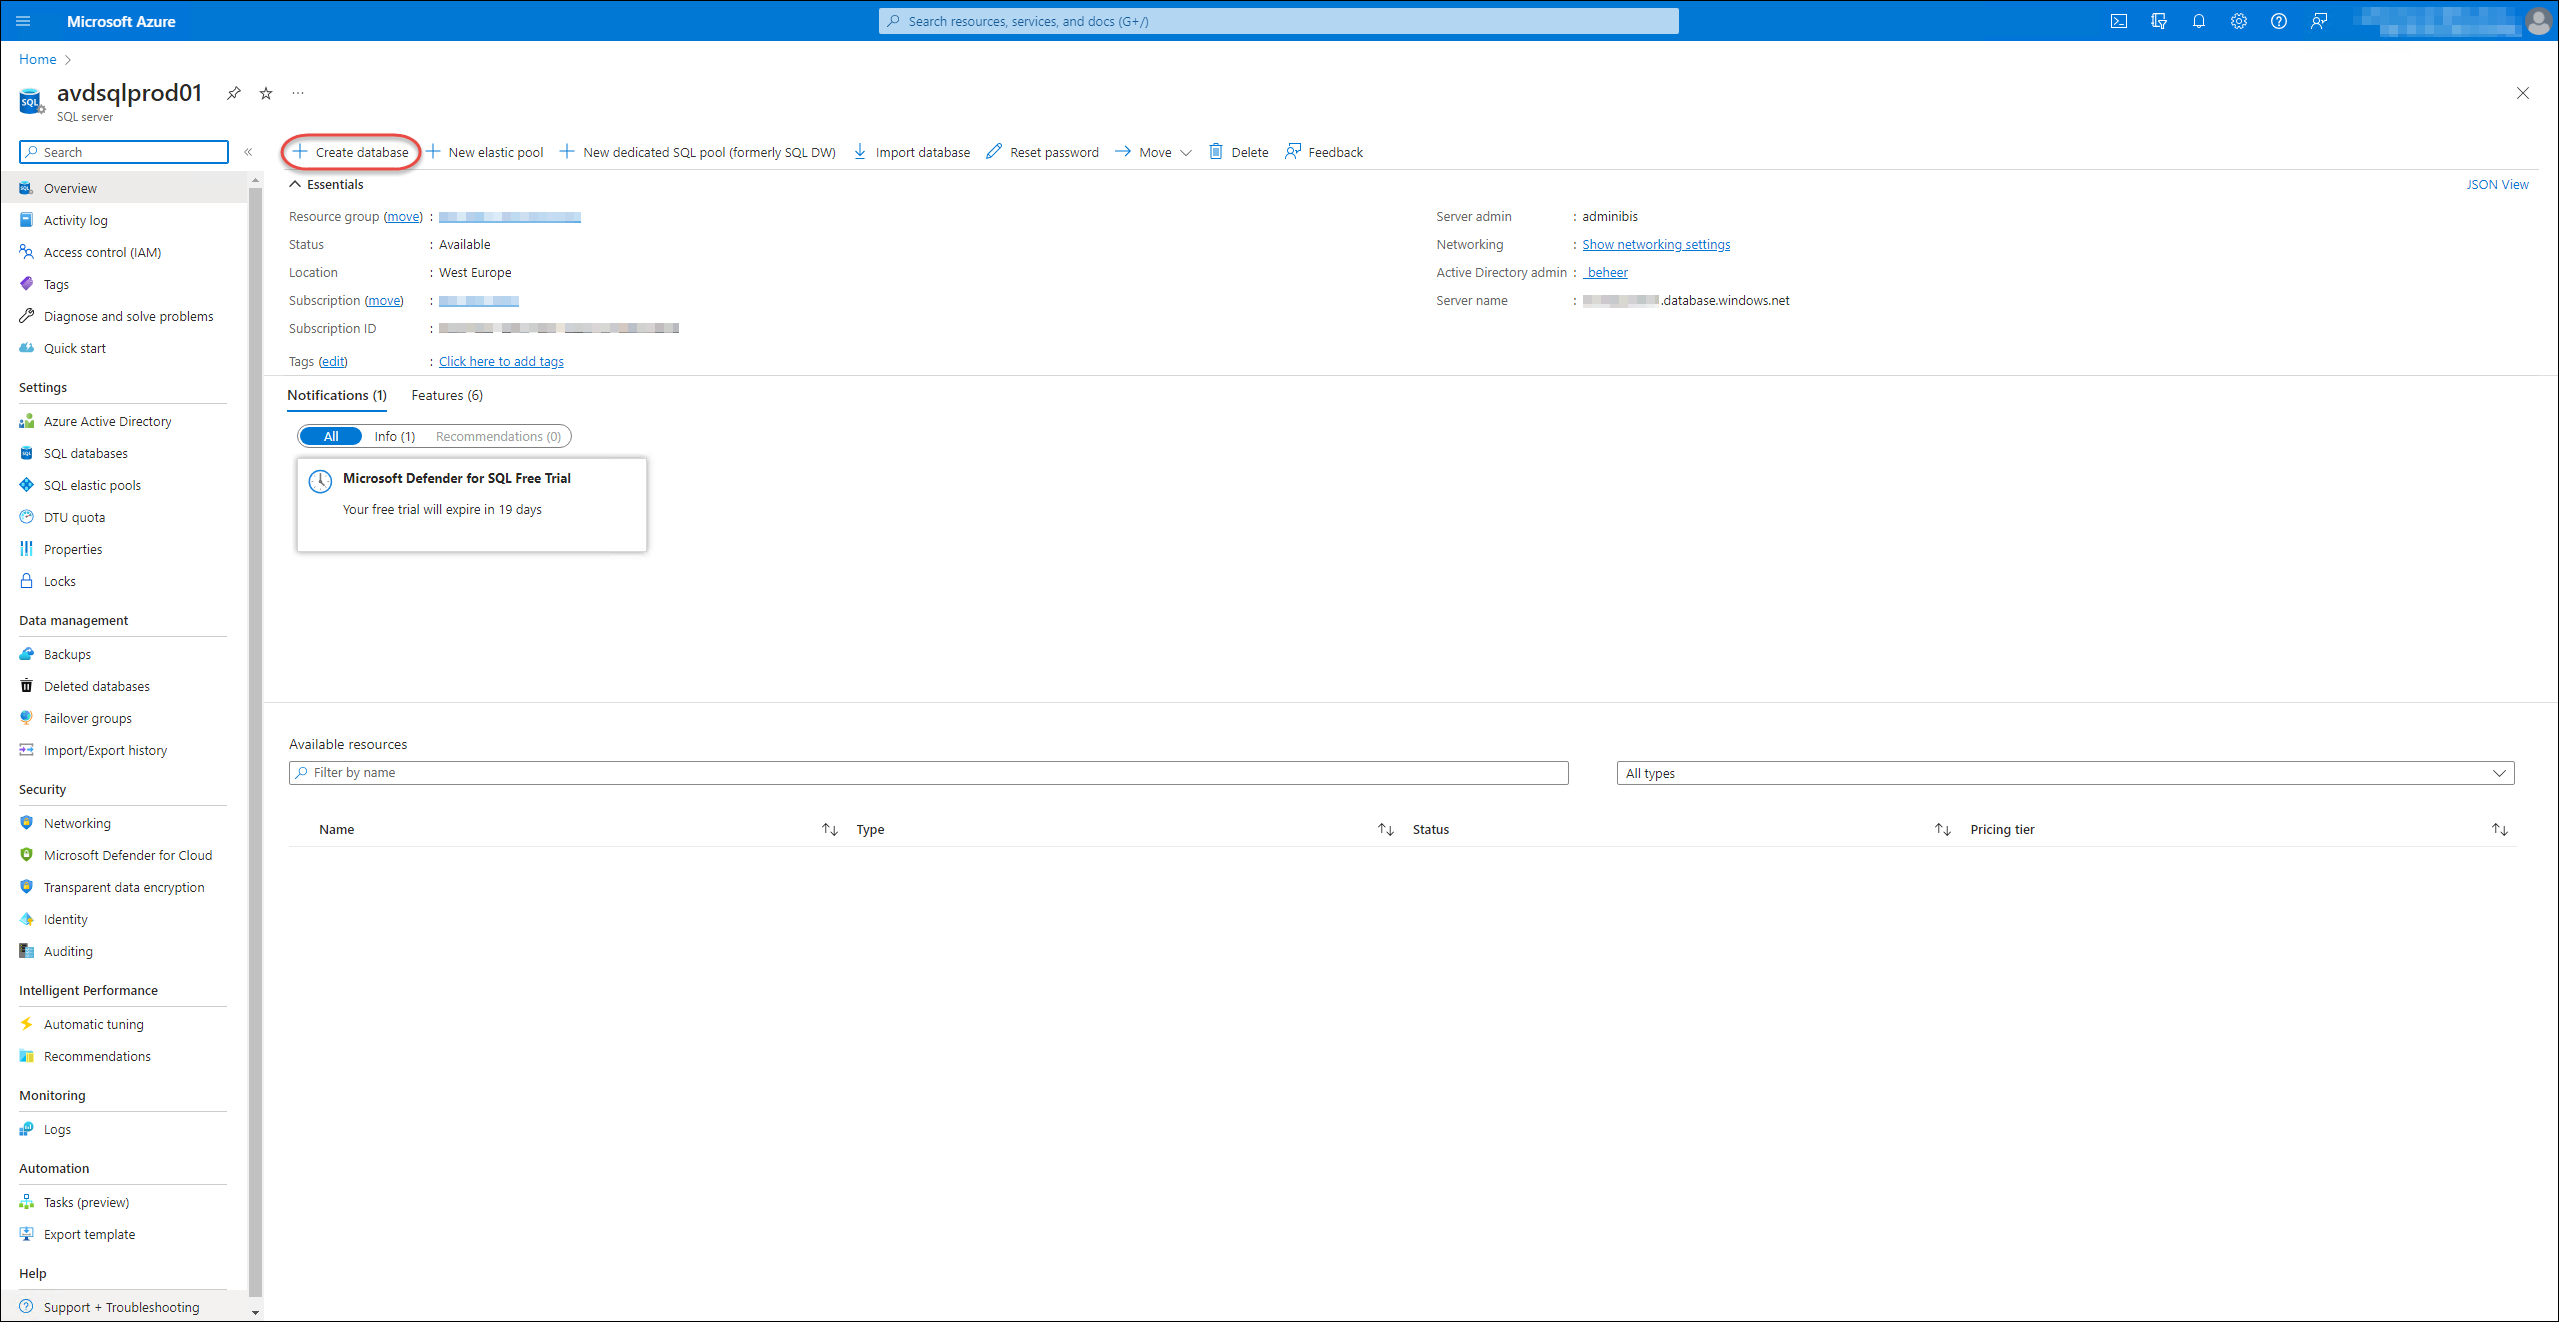
Task: Open Azure Active Directory settings
Action: (124, 421)
